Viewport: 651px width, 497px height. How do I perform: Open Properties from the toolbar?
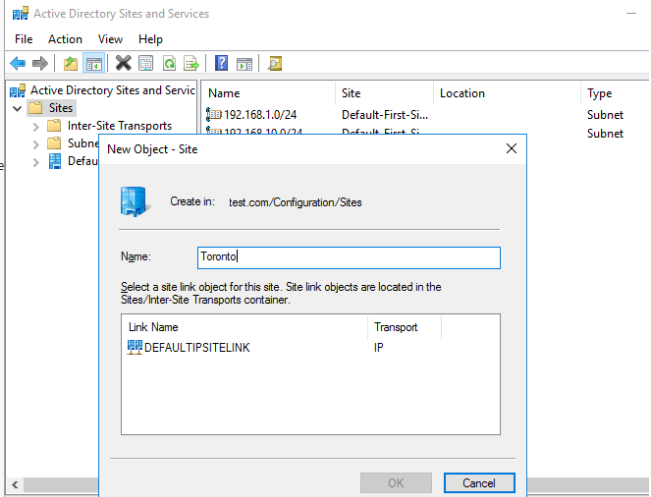[x=146, y=64]
